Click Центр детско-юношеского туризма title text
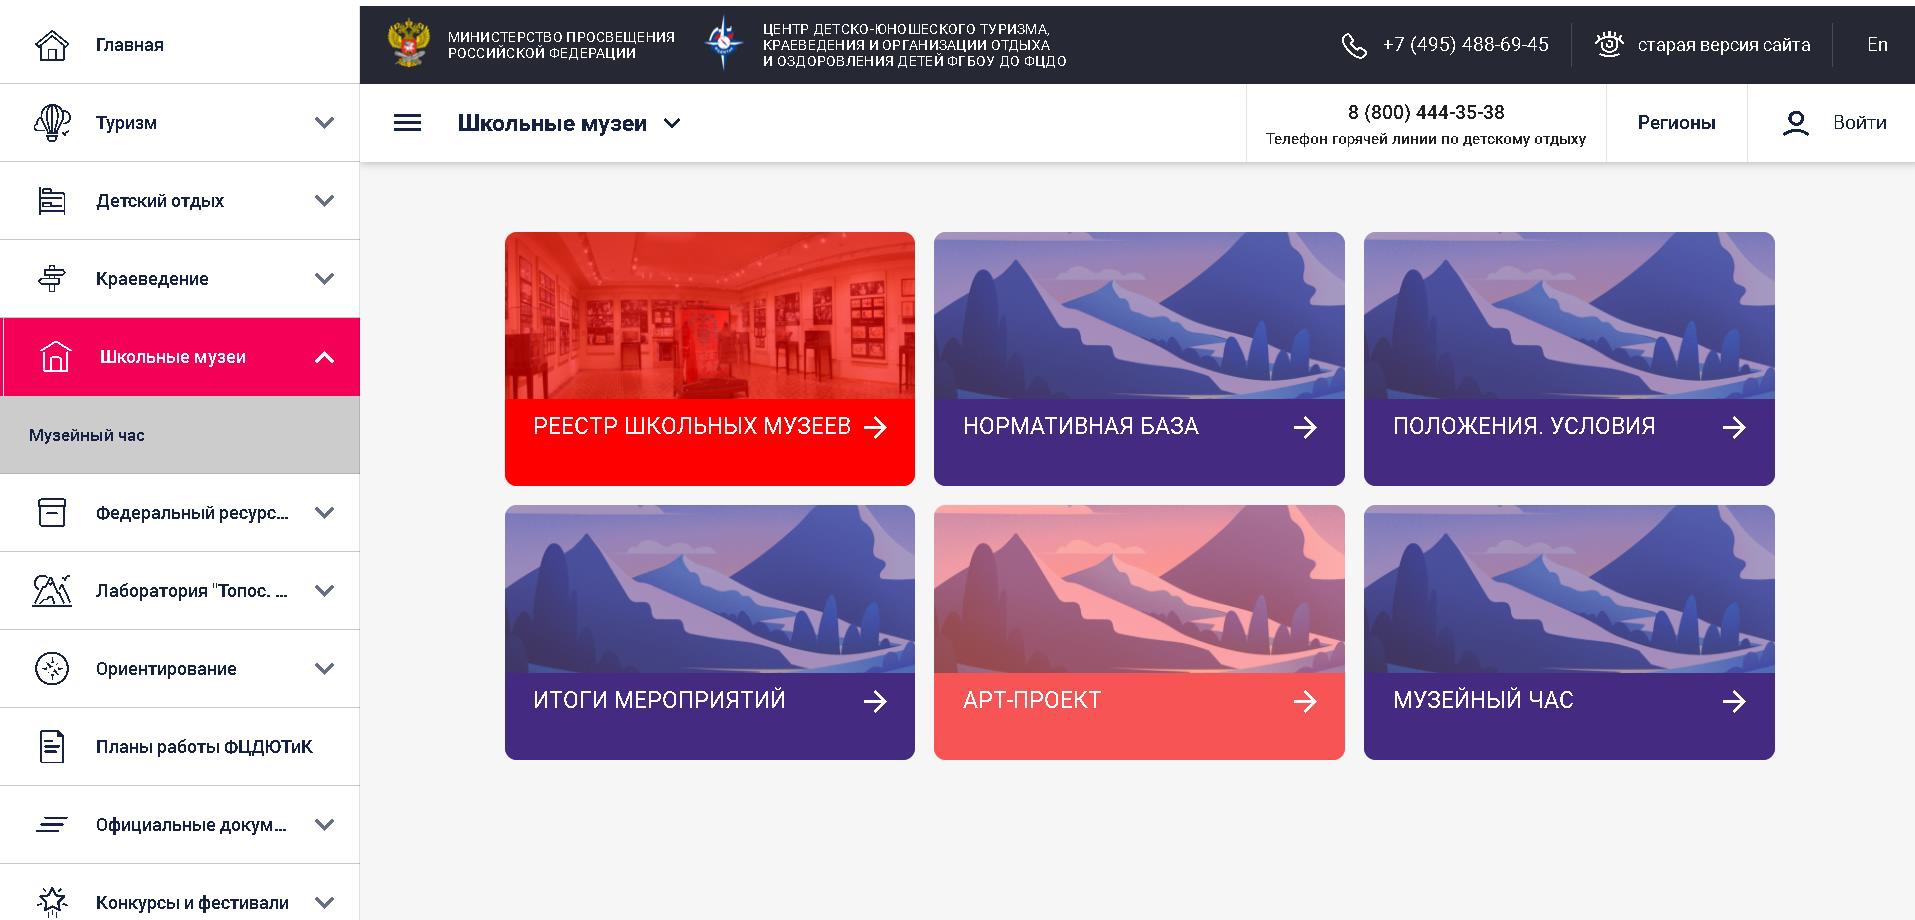 914,45
